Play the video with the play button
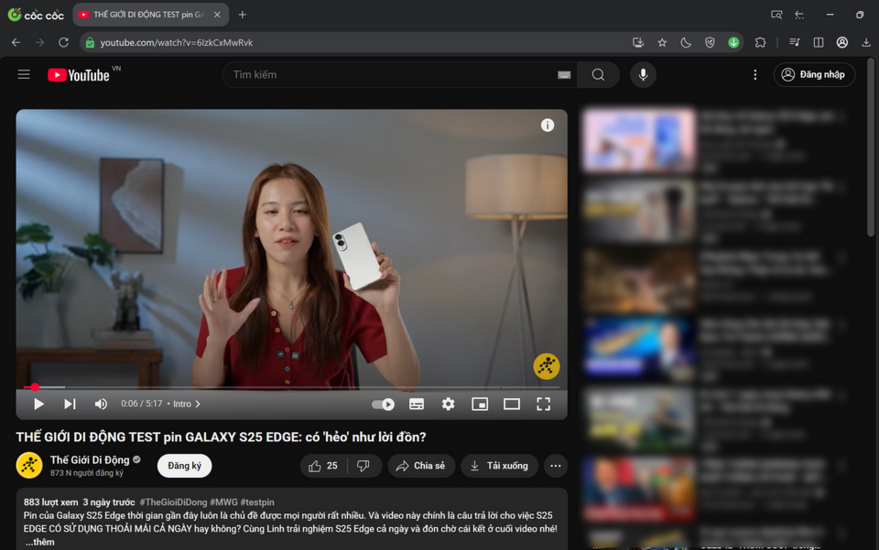This screenshot has height=550, width=879. [x=38, y=404]
